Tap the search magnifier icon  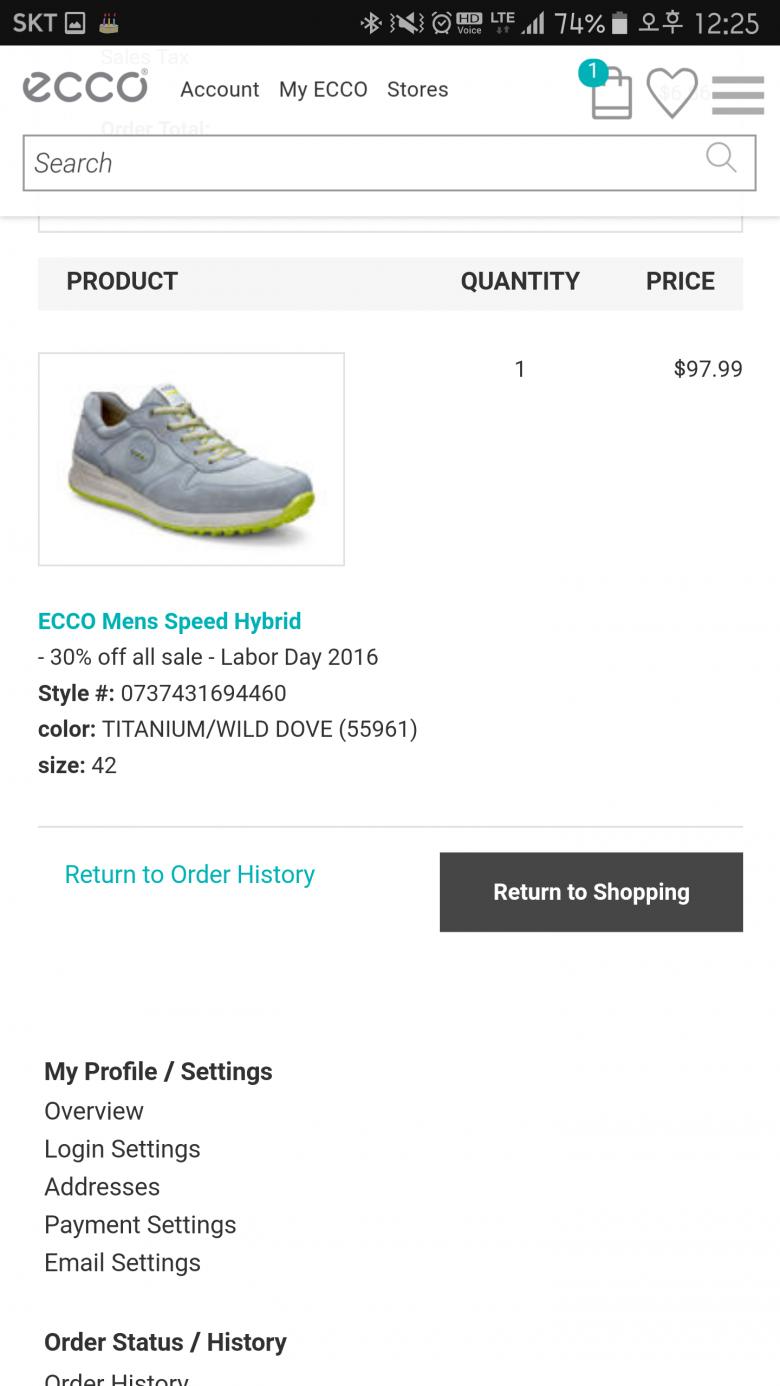pos(720,157)
